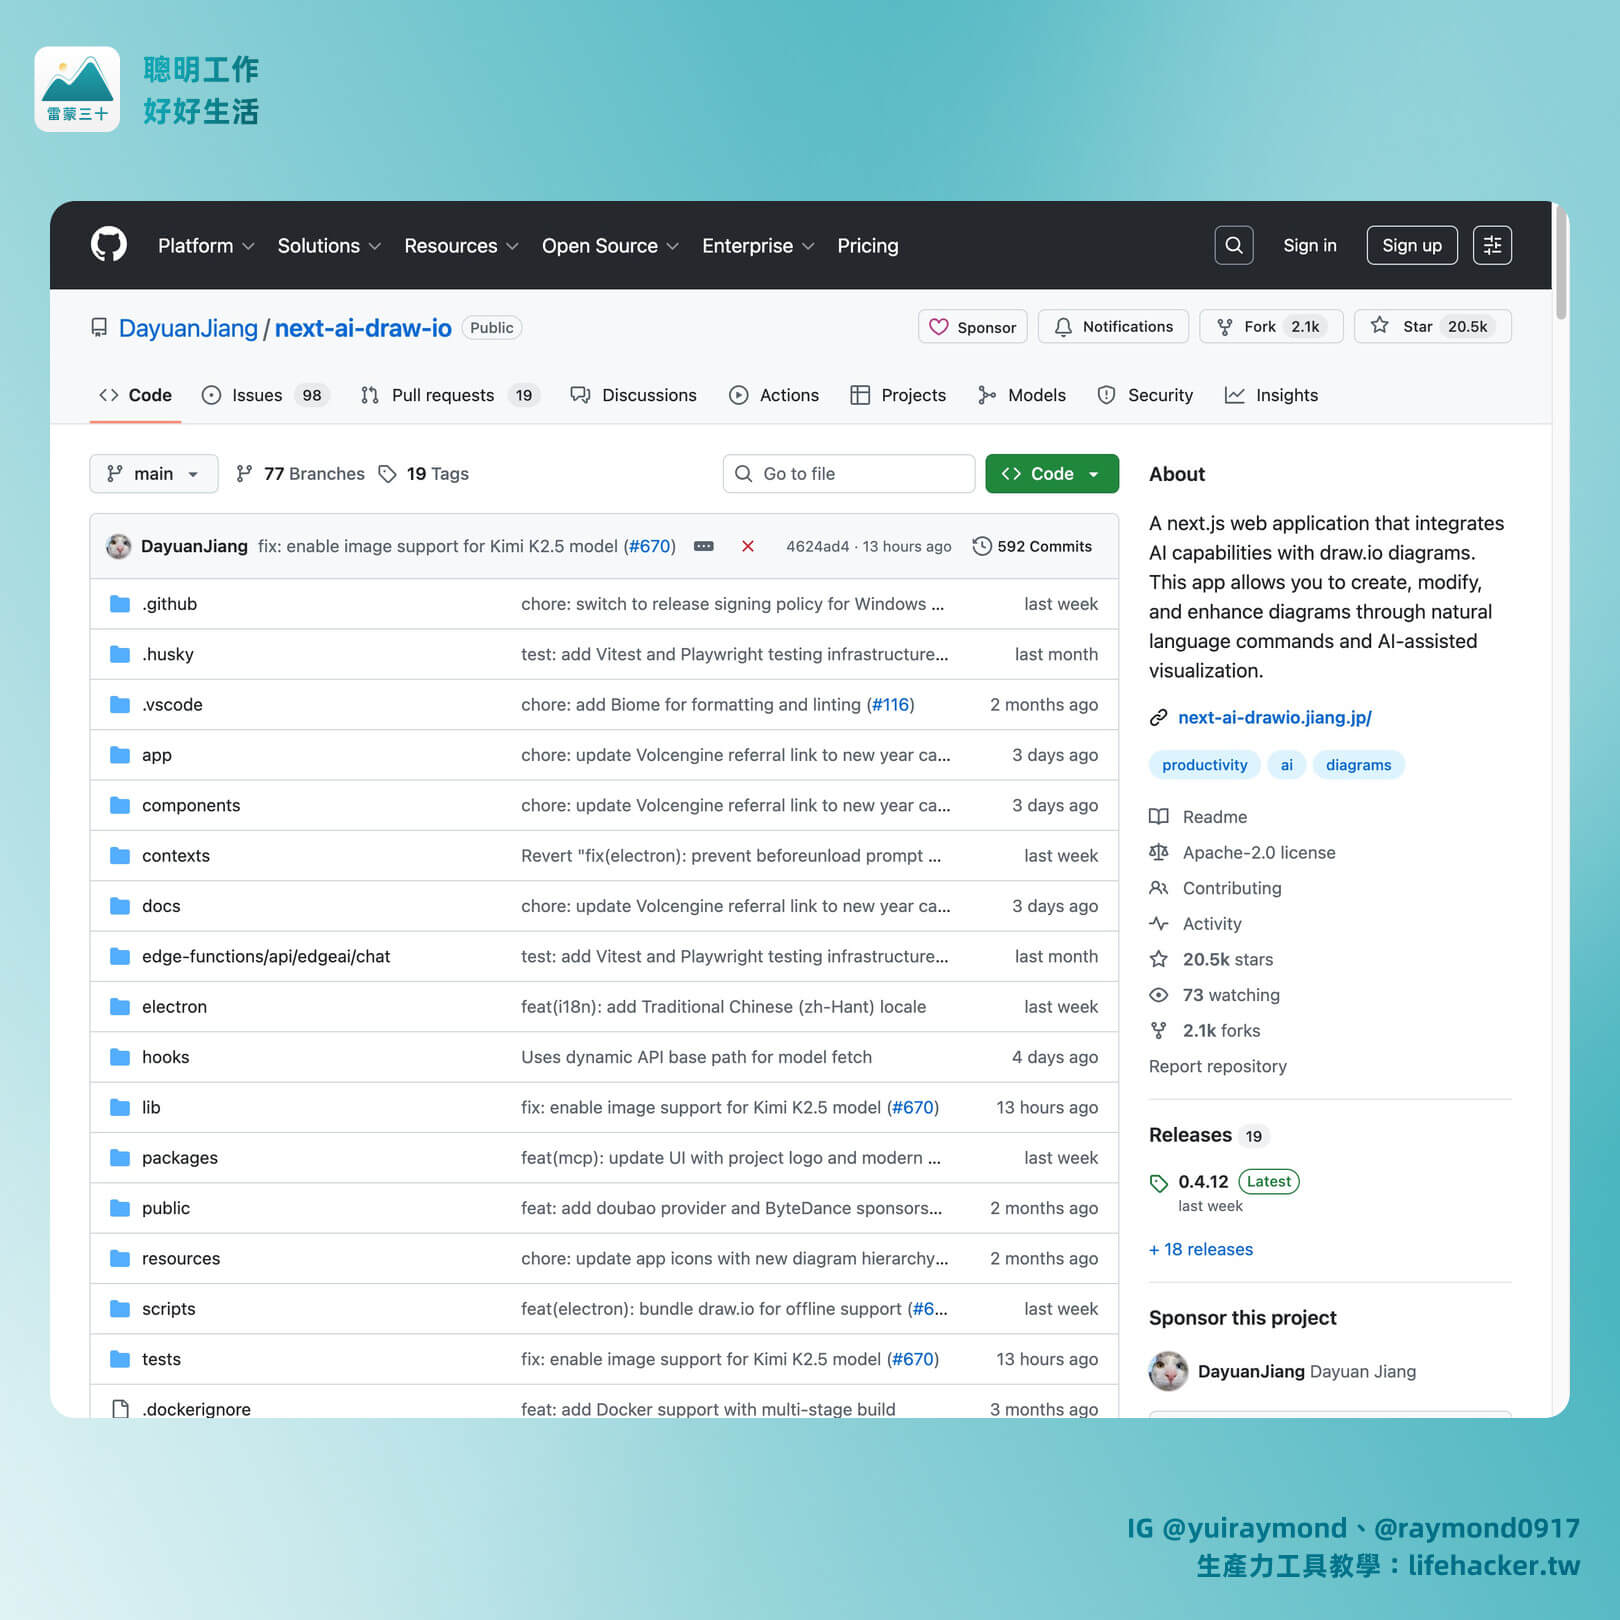Select the productivity topic tag
This screenshot has height=1620, width=1620.
1204,764
